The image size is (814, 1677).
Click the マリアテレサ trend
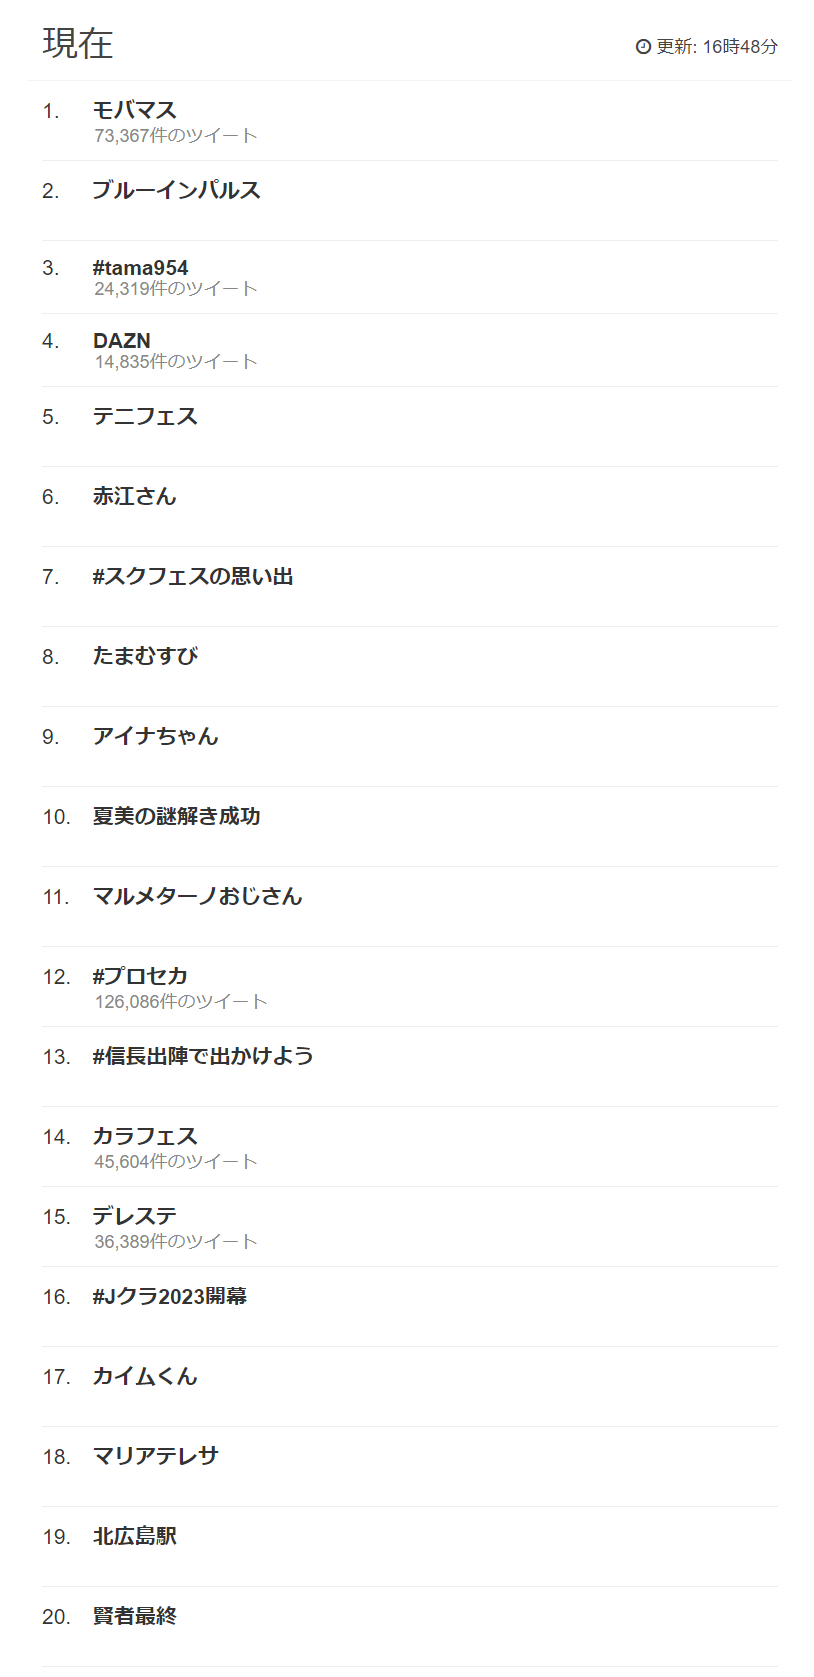click(155, 1456)
